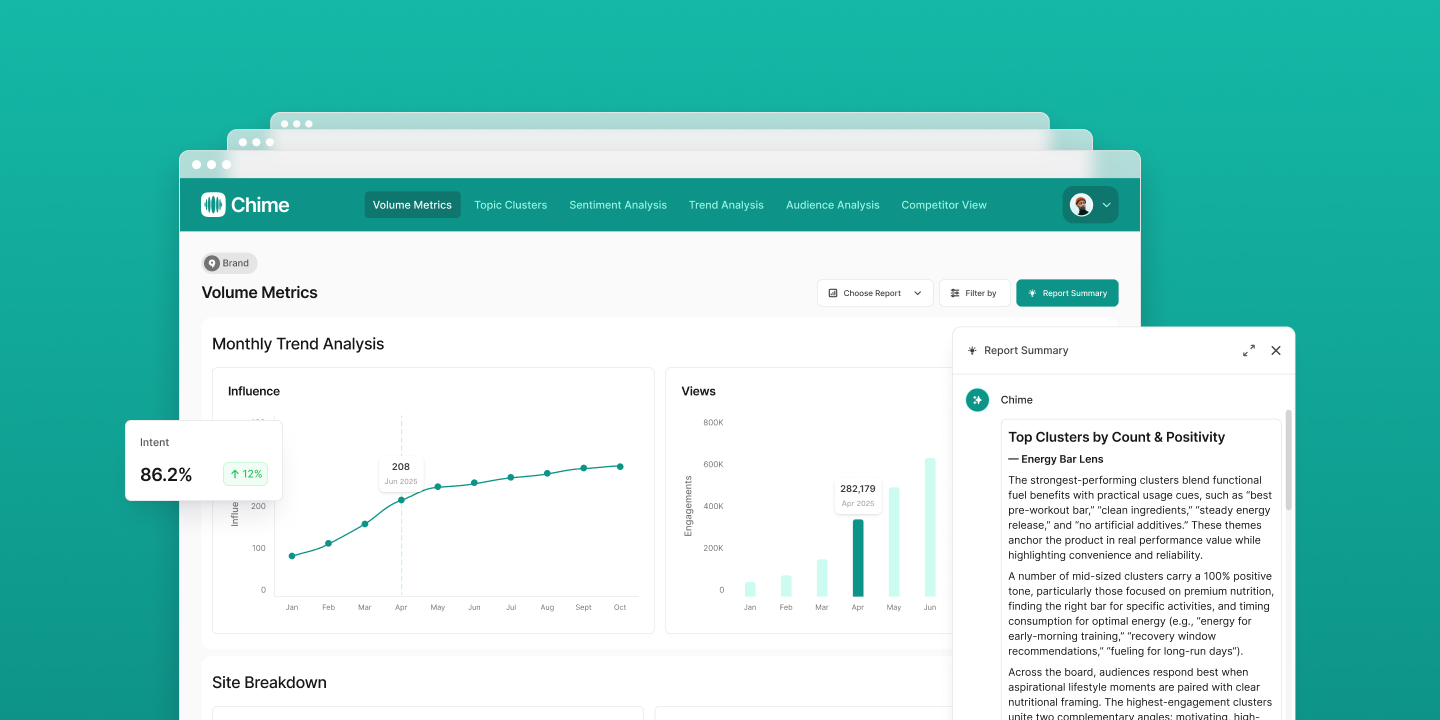Click the Chime logo icon
This screenshot has width=1440, height=720.
(214, 204)
